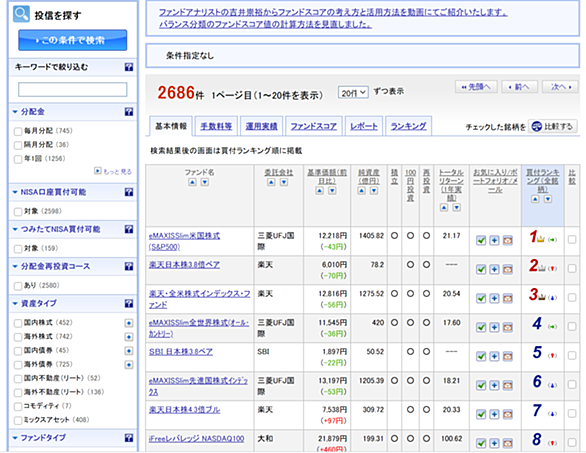Sort 純資産 column descending with down arrow
This screenshot has width=586, height=453.
click(x=374, y=191)
